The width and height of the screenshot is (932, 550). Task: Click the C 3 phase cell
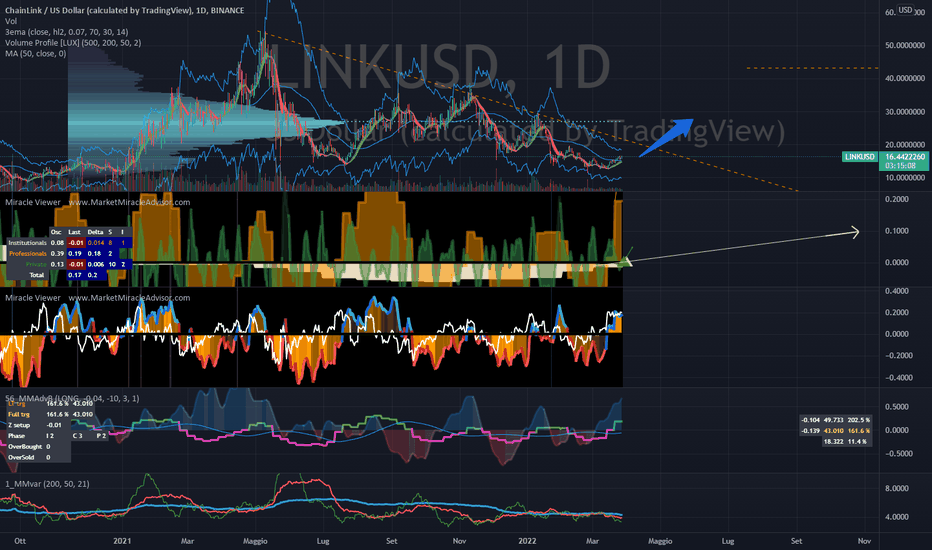[x=78, y=435]
